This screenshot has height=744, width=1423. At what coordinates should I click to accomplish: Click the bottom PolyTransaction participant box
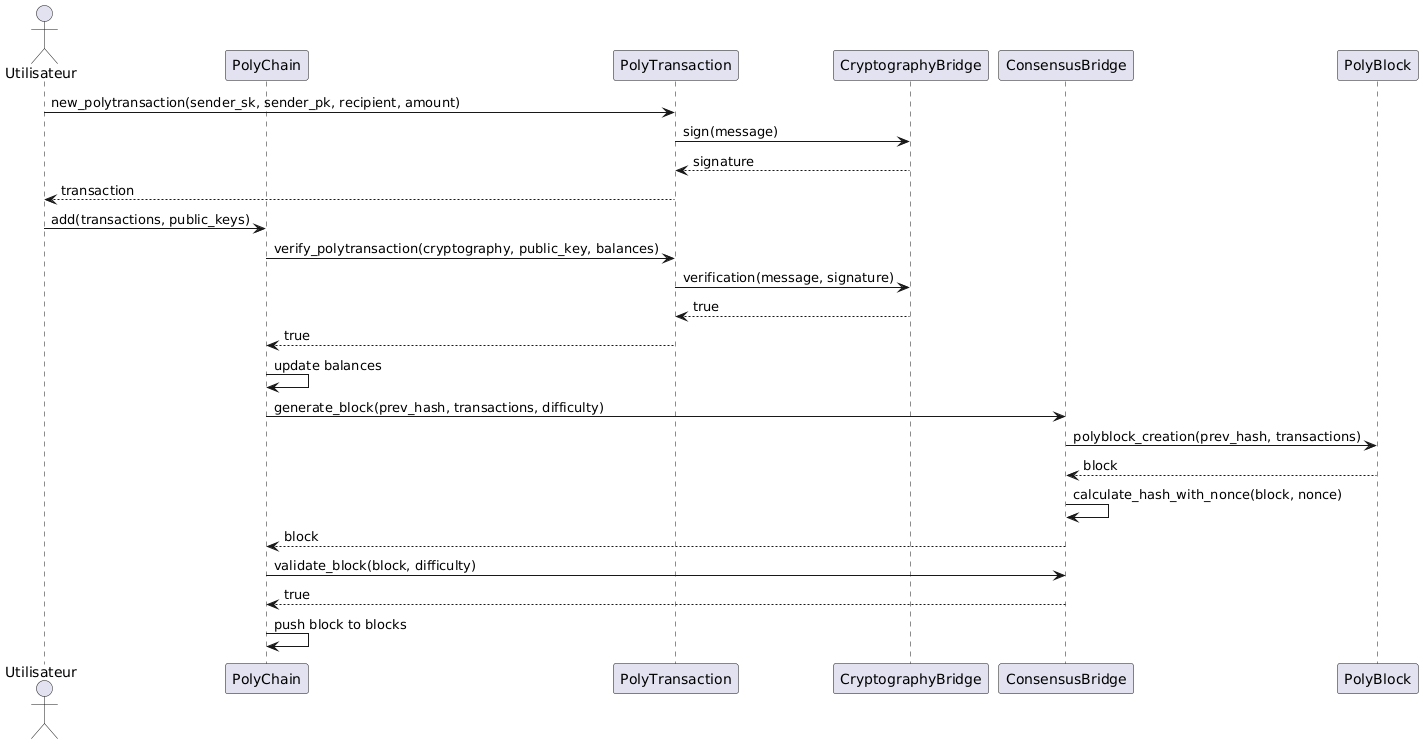point(675,679)
